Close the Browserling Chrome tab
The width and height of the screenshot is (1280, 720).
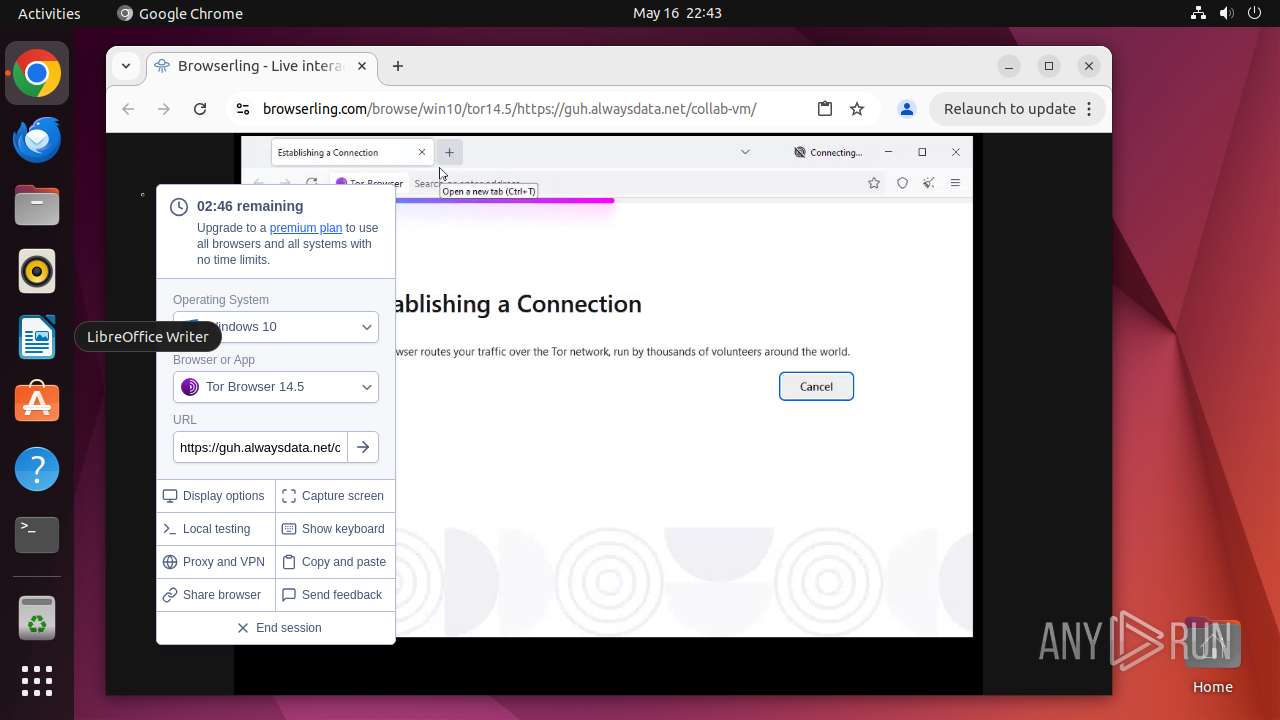tap(362, 66)
